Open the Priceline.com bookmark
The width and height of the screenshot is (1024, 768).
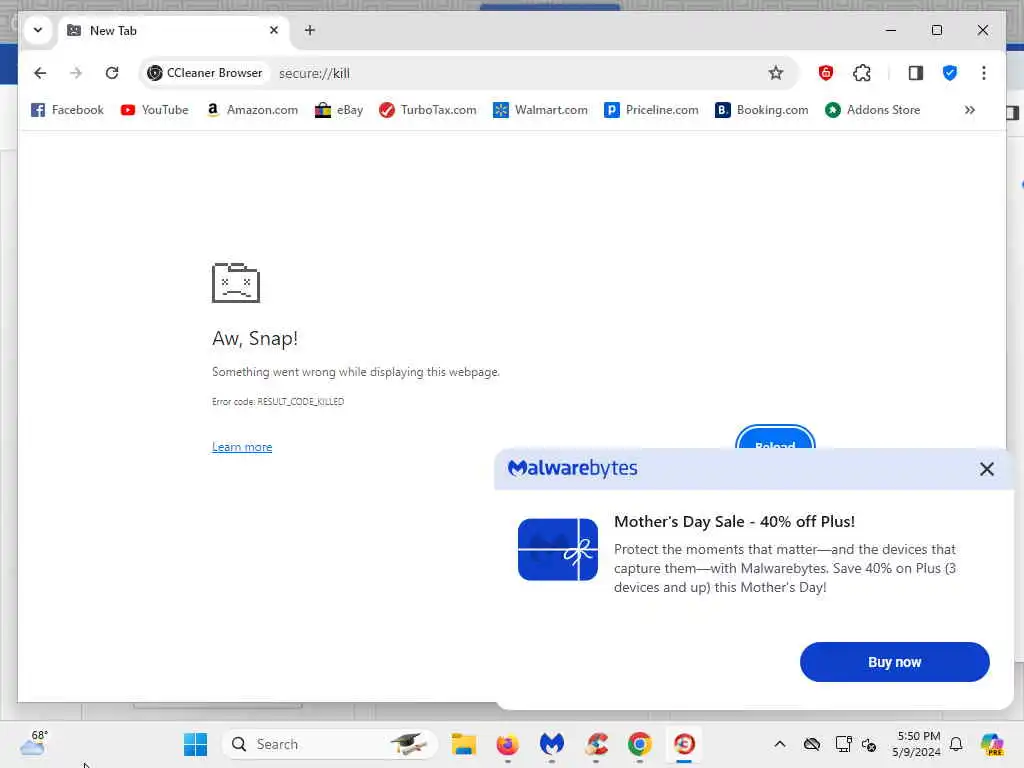click(x=651, y=110)
